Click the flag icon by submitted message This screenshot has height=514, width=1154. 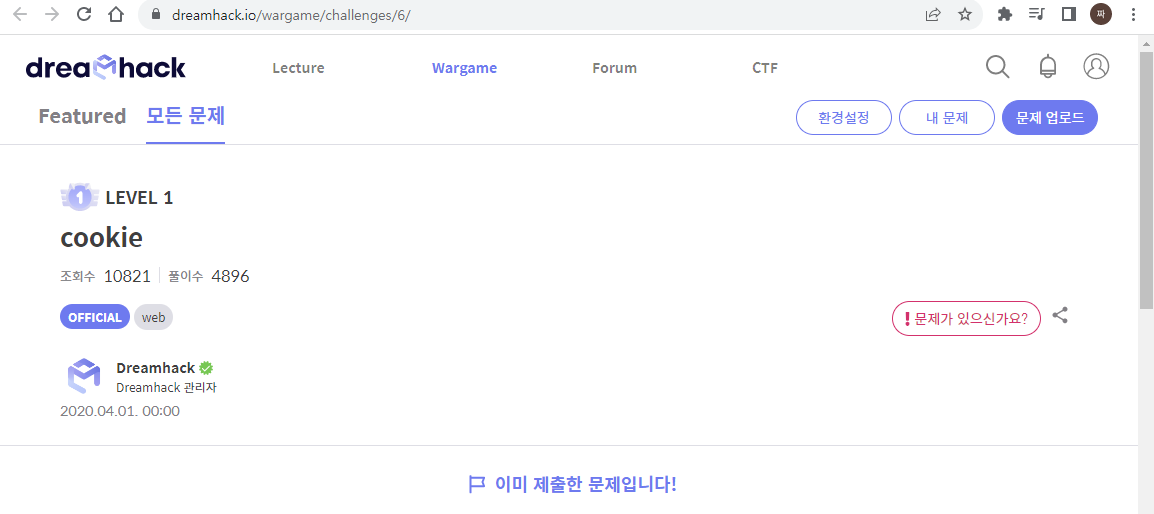tap(476, 484)
